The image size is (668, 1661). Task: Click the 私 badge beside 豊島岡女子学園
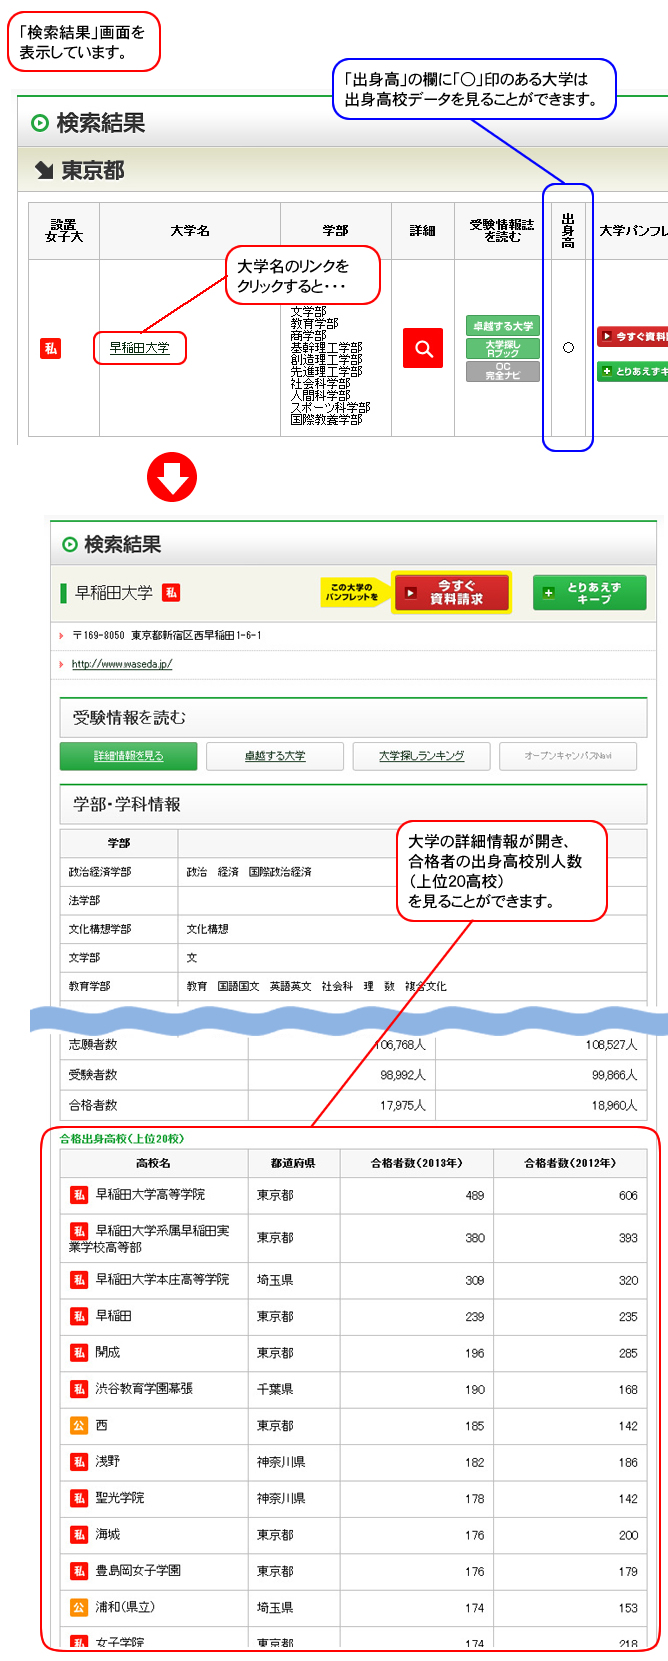click(79, 1571)
